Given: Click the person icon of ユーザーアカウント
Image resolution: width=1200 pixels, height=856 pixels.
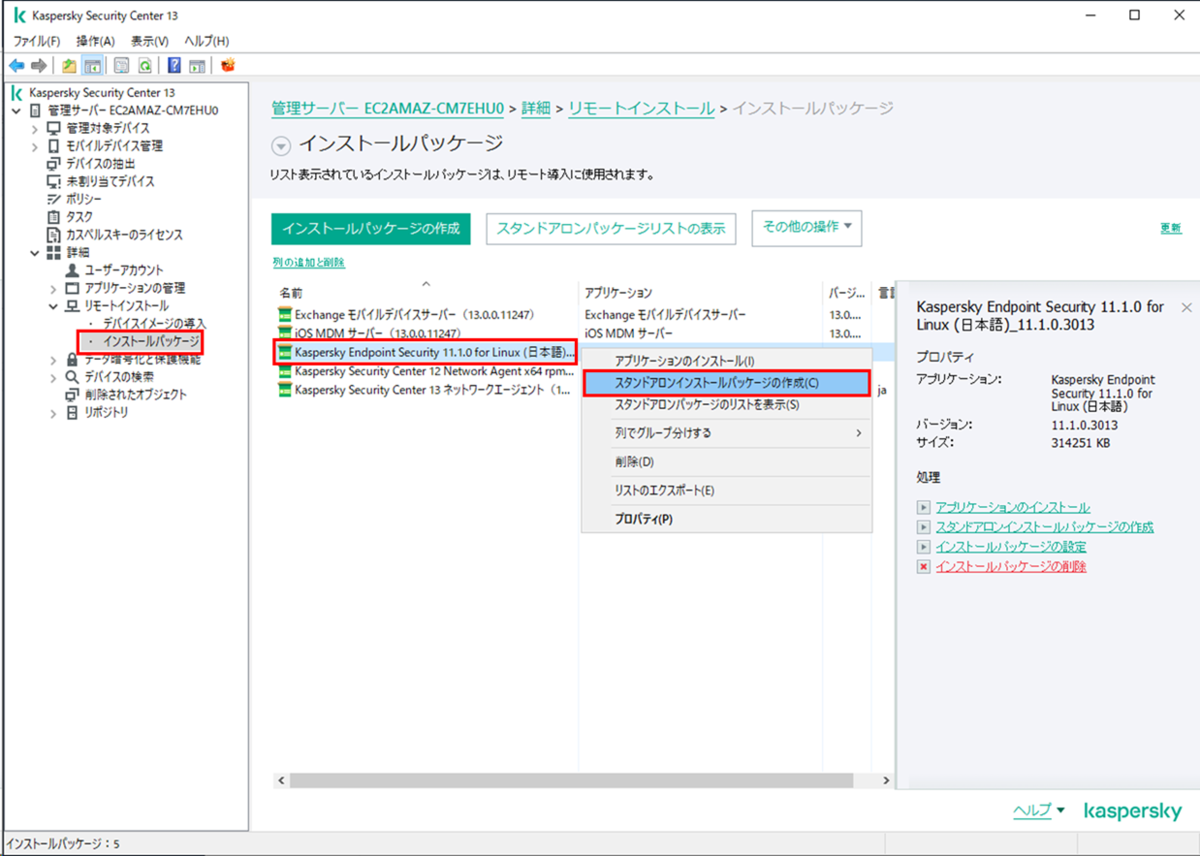Looking at the screenshot, I should click(72, 270).
